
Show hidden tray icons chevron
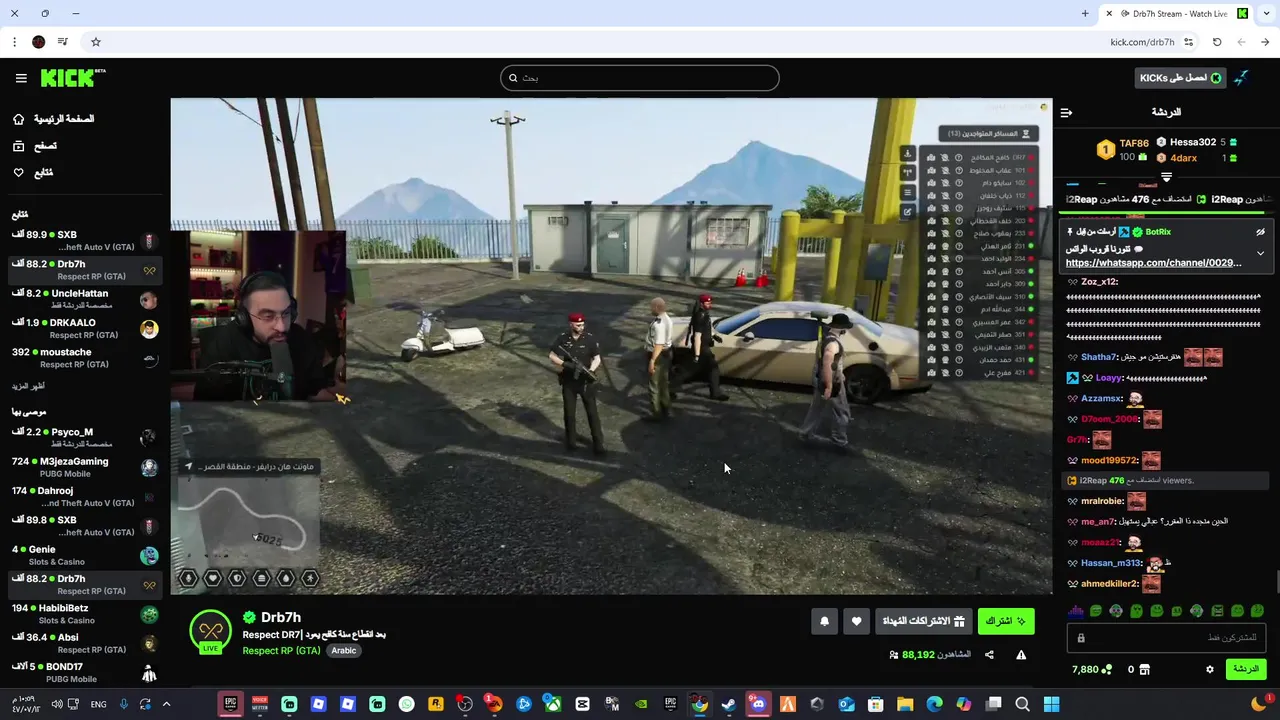pyautogui.click(x=166, y=704)
